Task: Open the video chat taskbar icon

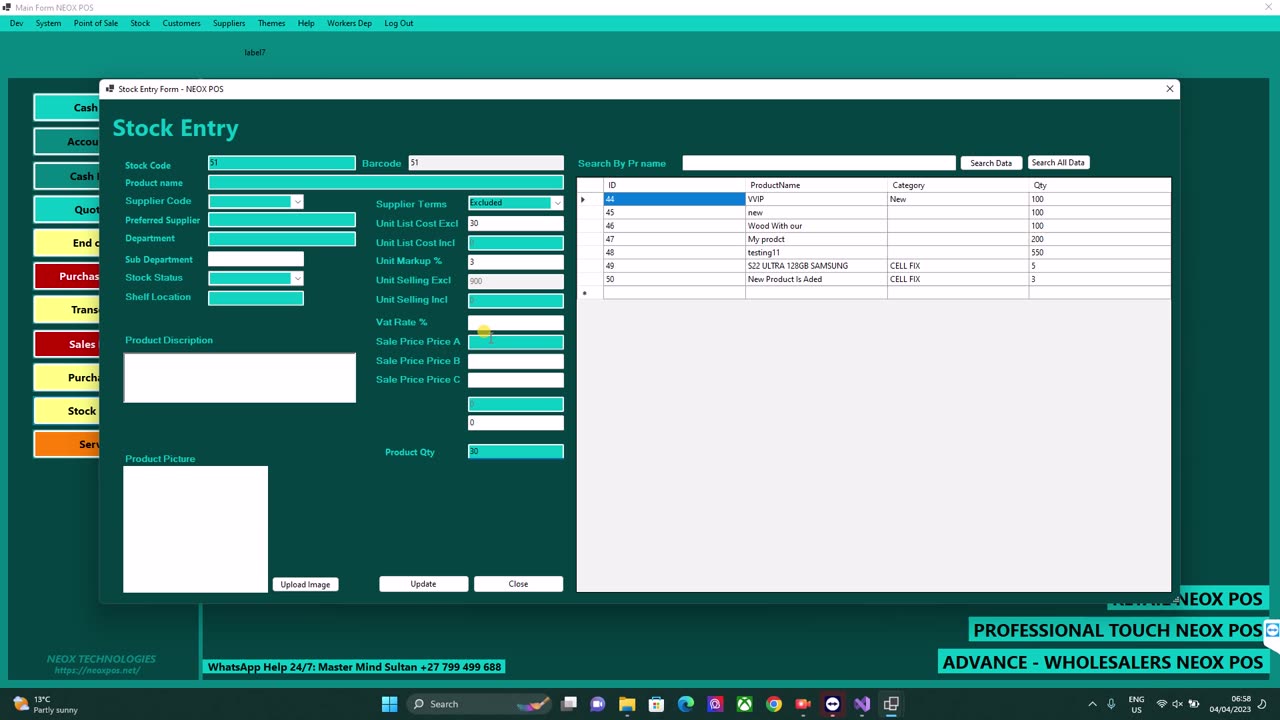Action: point(598,704)
